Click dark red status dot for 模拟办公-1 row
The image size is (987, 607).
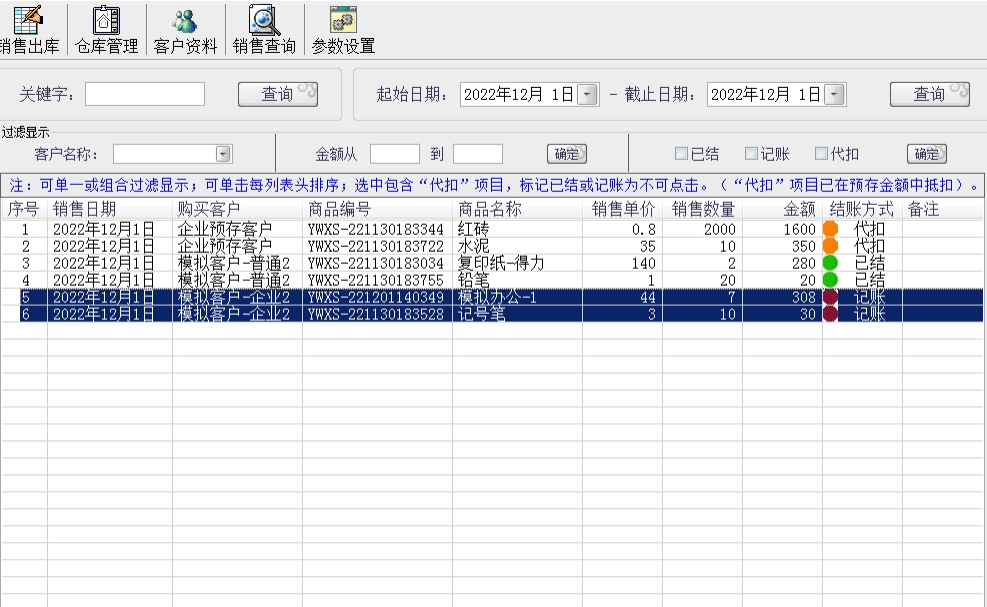coord(830,297)
